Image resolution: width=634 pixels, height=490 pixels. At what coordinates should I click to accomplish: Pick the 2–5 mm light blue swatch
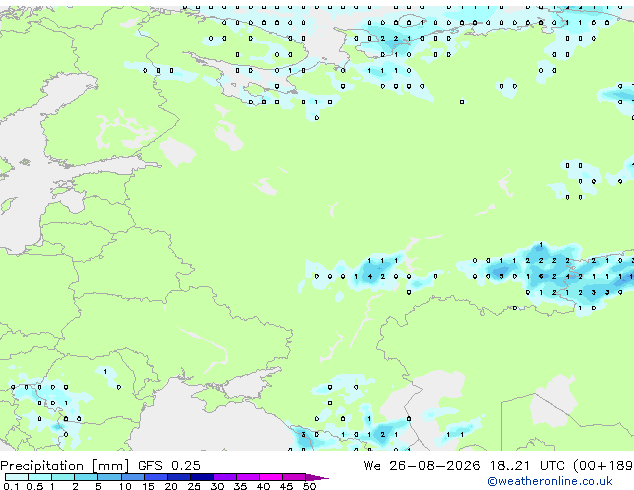click(86, 477)
